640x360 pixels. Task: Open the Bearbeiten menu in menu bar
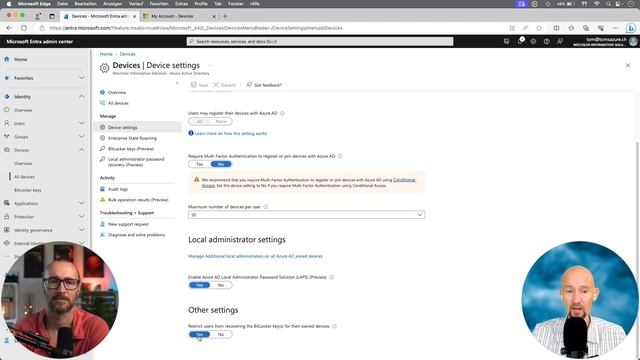point(85,4)
